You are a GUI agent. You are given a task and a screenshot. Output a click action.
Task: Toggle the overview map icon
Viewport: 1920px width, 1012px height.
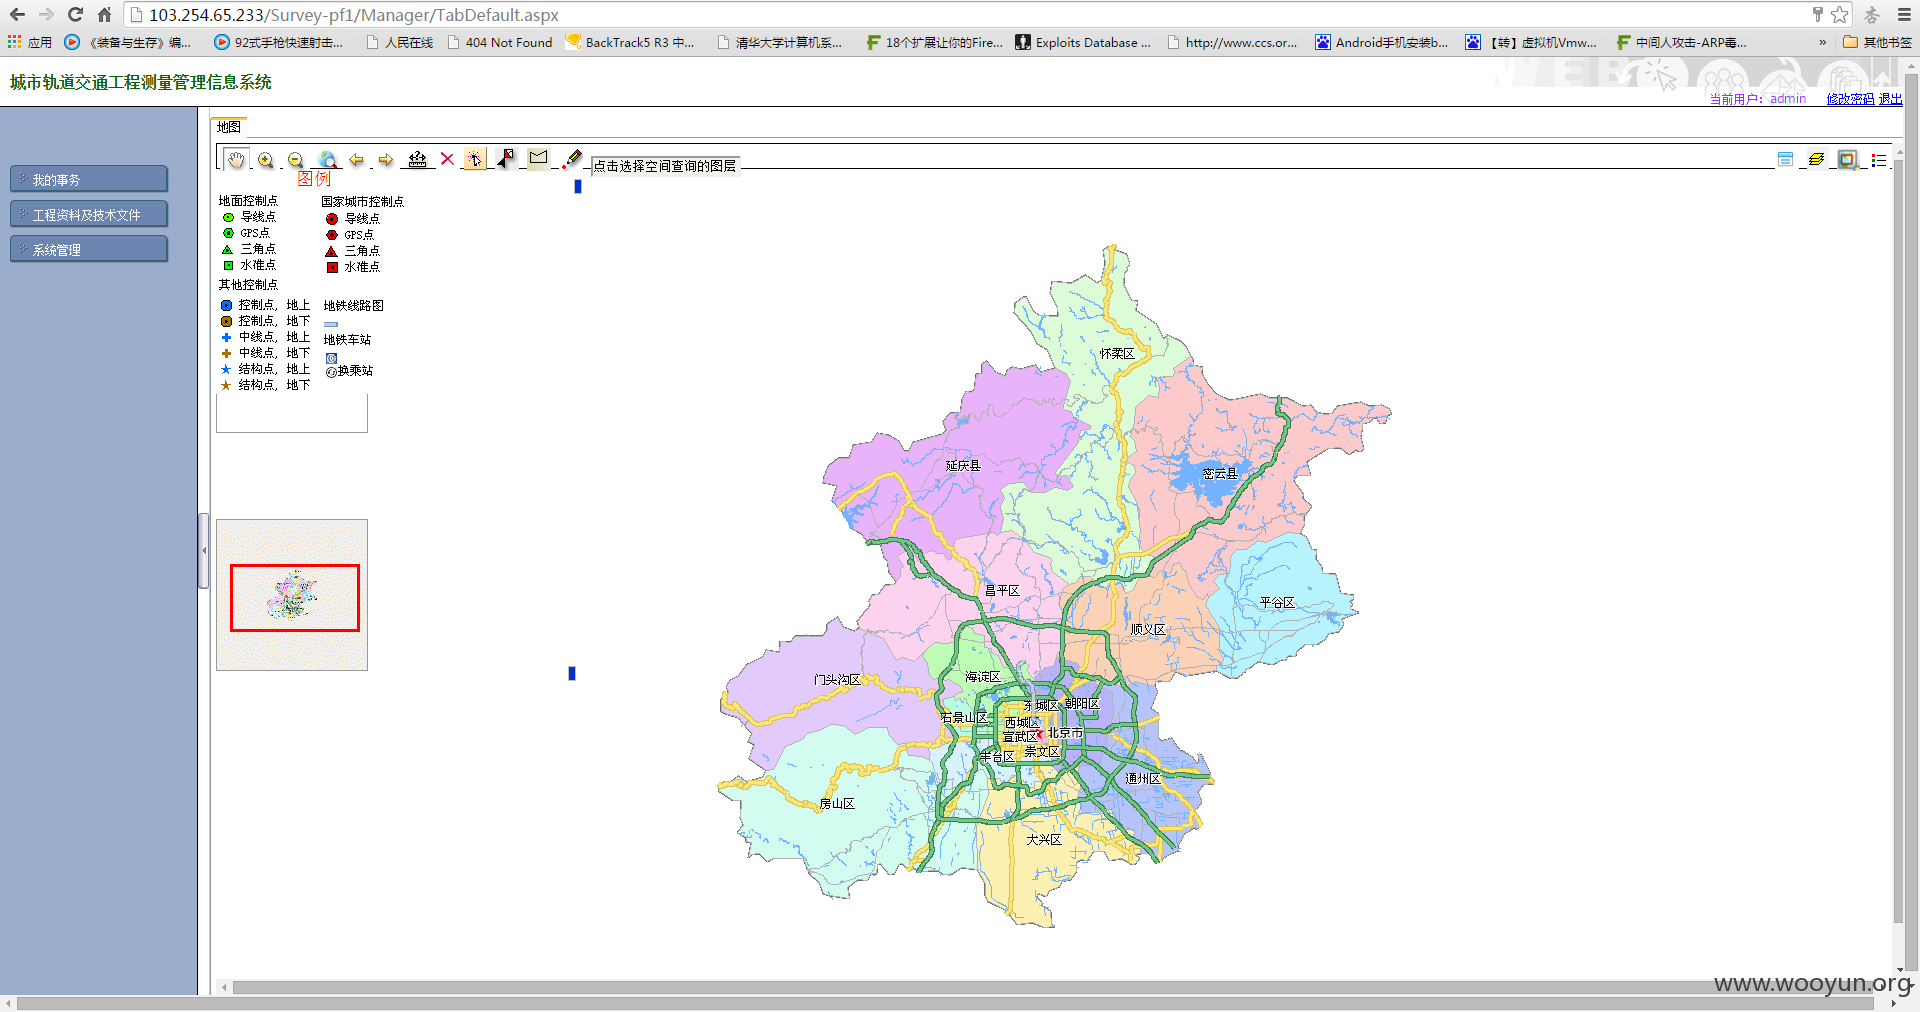tap(1847, 159)
